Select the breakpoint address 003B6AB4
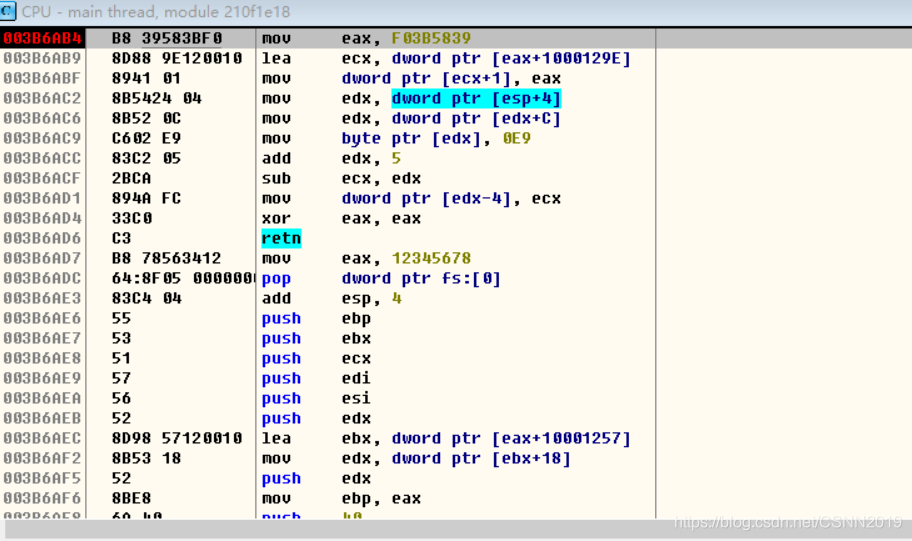912x541 pixels. (x=42, y=38)
